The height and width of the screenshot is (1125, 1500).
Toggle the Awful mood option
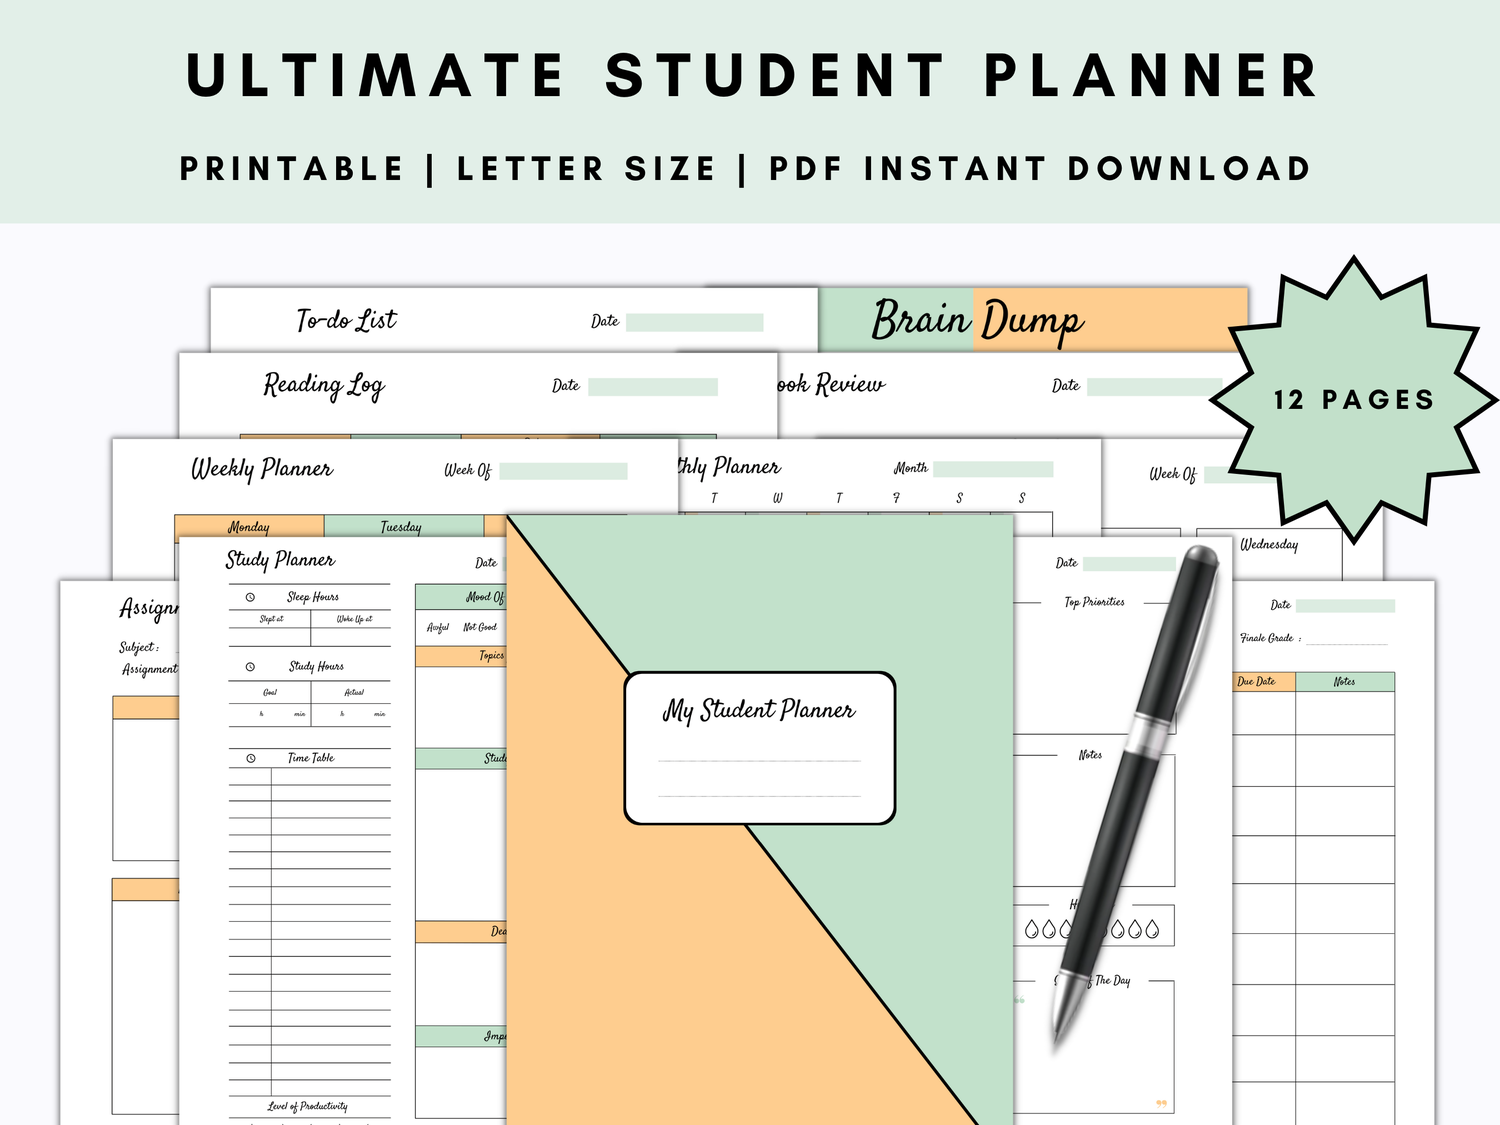tap(438, 627)
